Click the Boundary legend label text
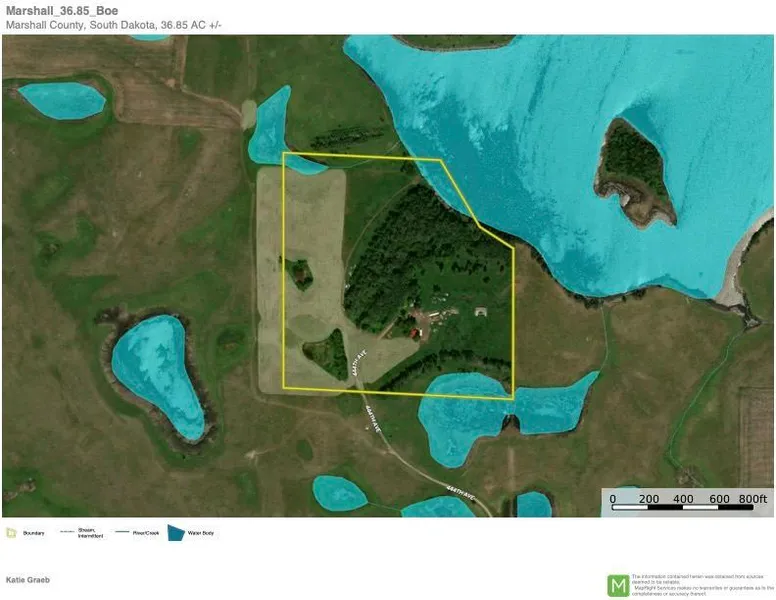The width and height of the screenshot is (776, 600). click(33, 533)
